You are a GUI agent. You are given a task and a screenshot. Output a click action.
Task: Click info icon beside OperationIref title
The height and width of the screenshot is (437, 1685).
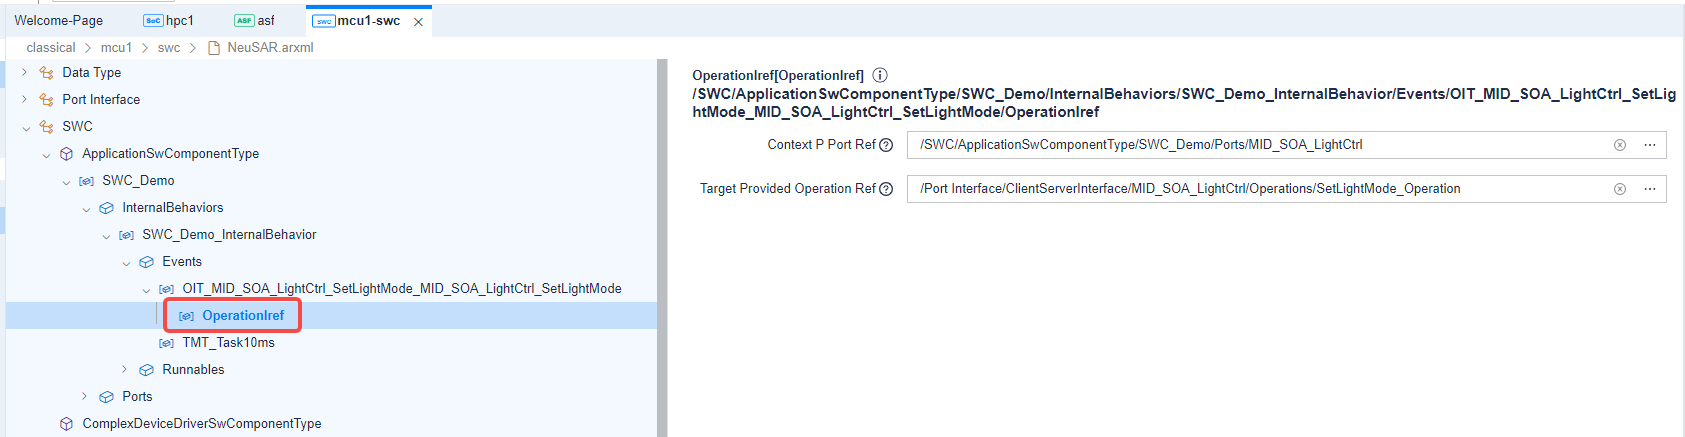[880, 75]
